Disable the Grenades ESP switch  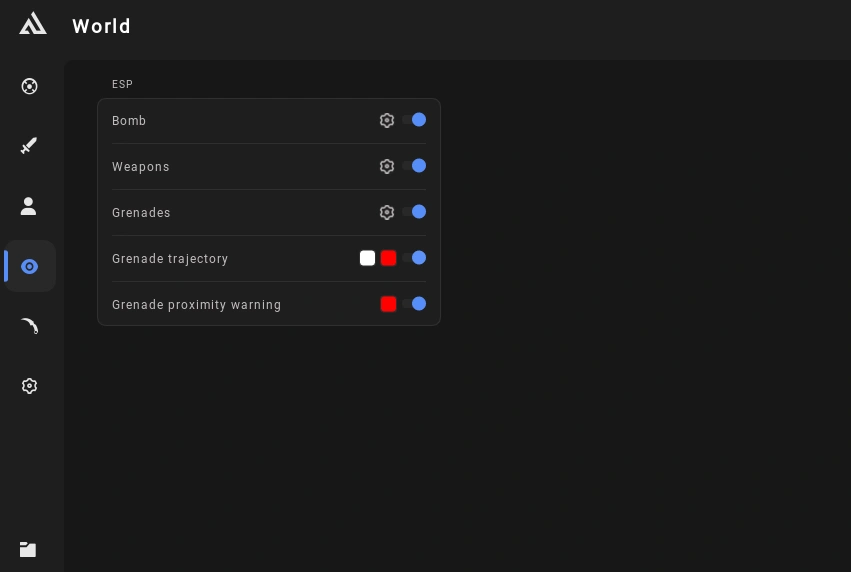[x=414, y=212]
